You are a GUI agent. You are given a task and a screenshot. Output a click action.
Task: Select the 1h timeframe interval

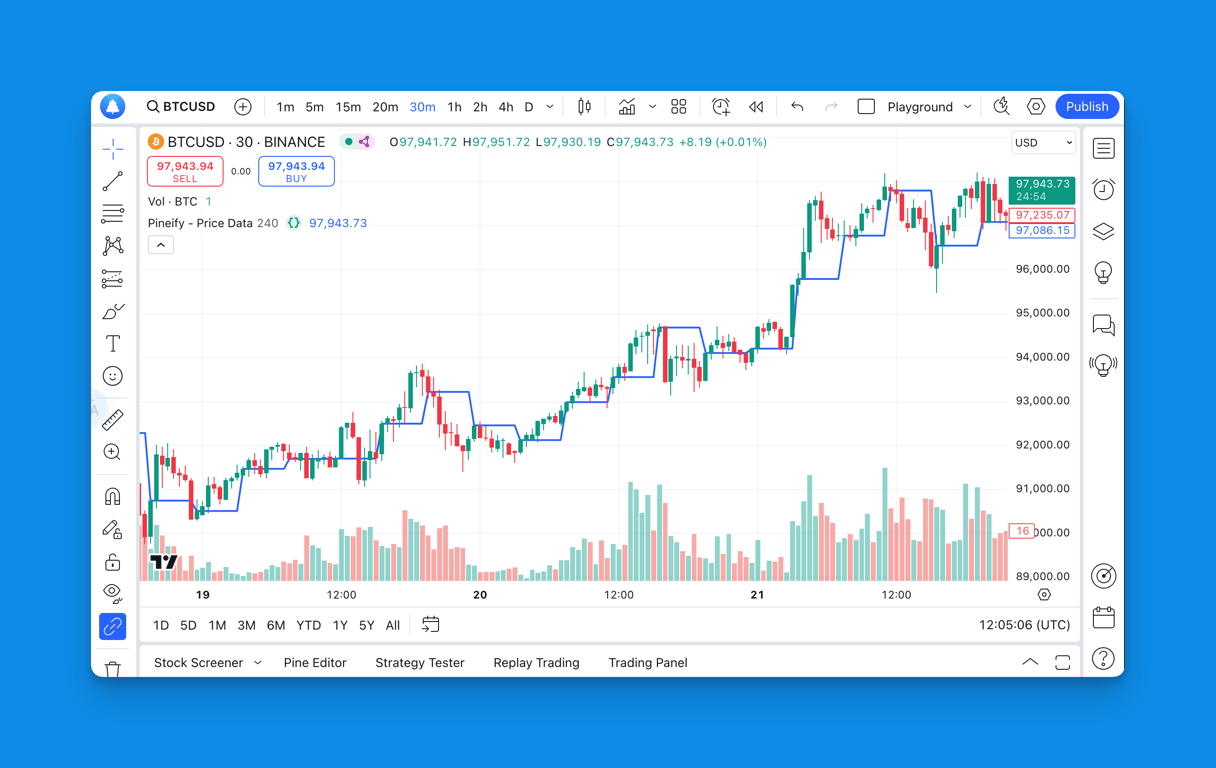click(x=454, y=107)
